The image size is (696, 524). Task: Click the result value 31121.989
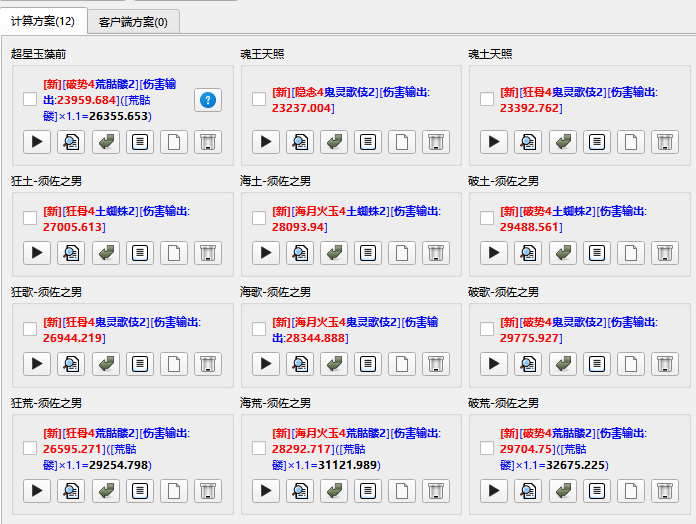[347, 465]
